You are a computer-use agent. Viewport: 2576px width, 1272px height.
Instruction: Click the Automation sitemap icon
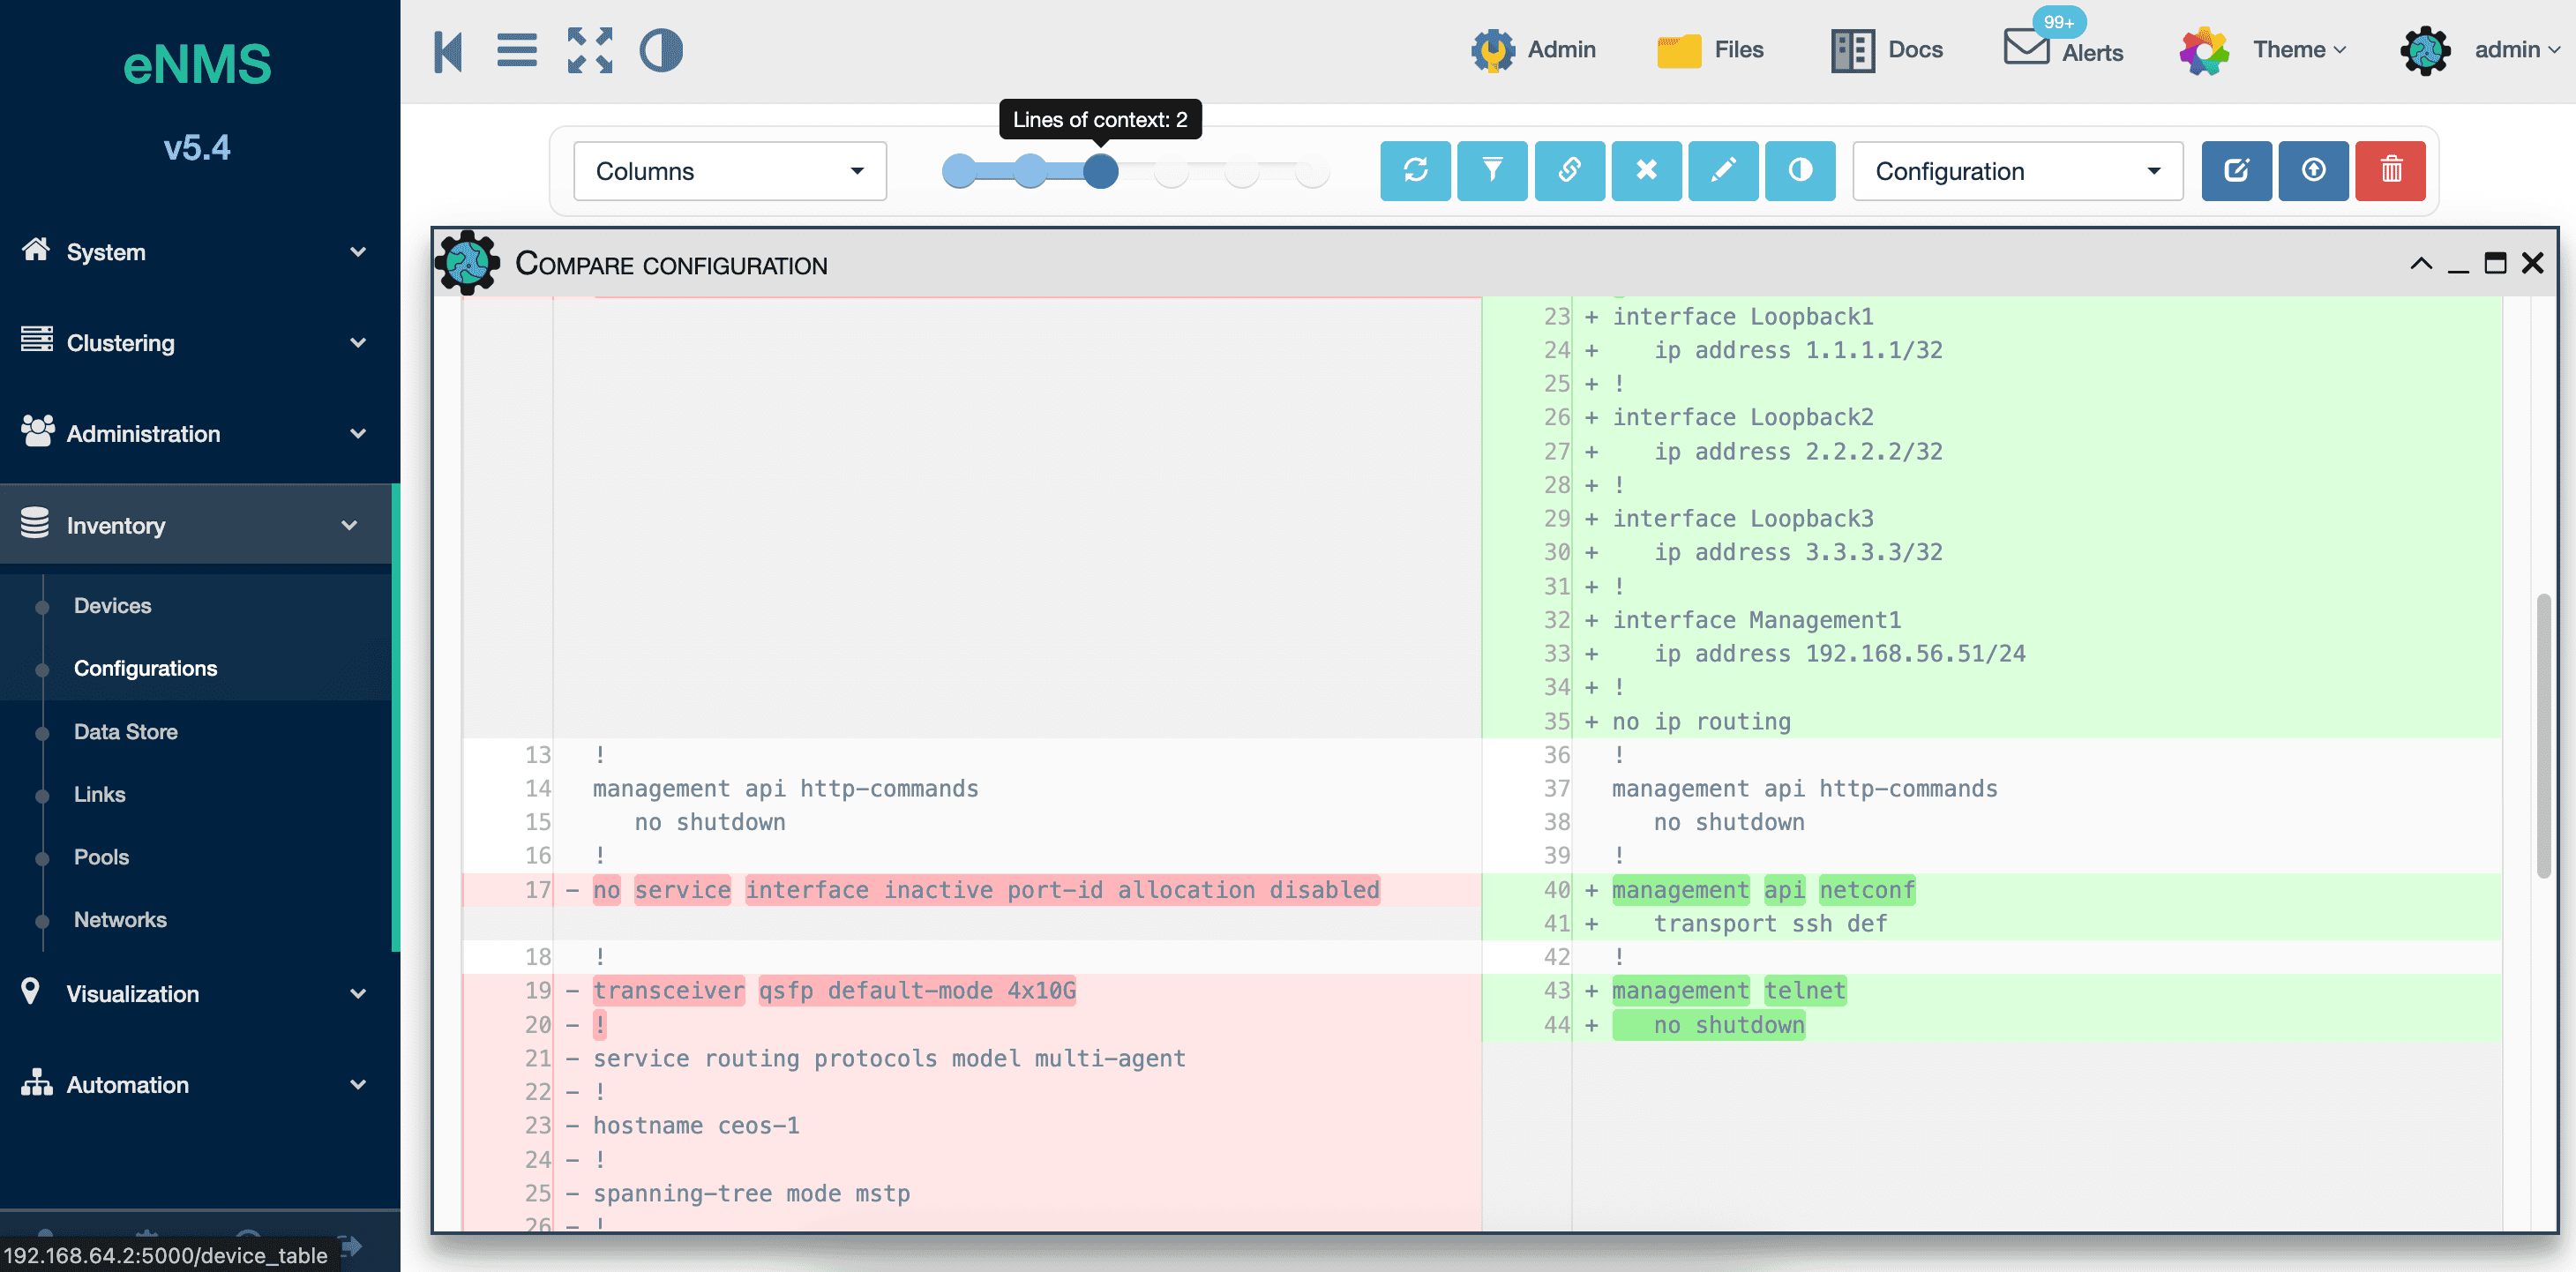point(36,1082)
